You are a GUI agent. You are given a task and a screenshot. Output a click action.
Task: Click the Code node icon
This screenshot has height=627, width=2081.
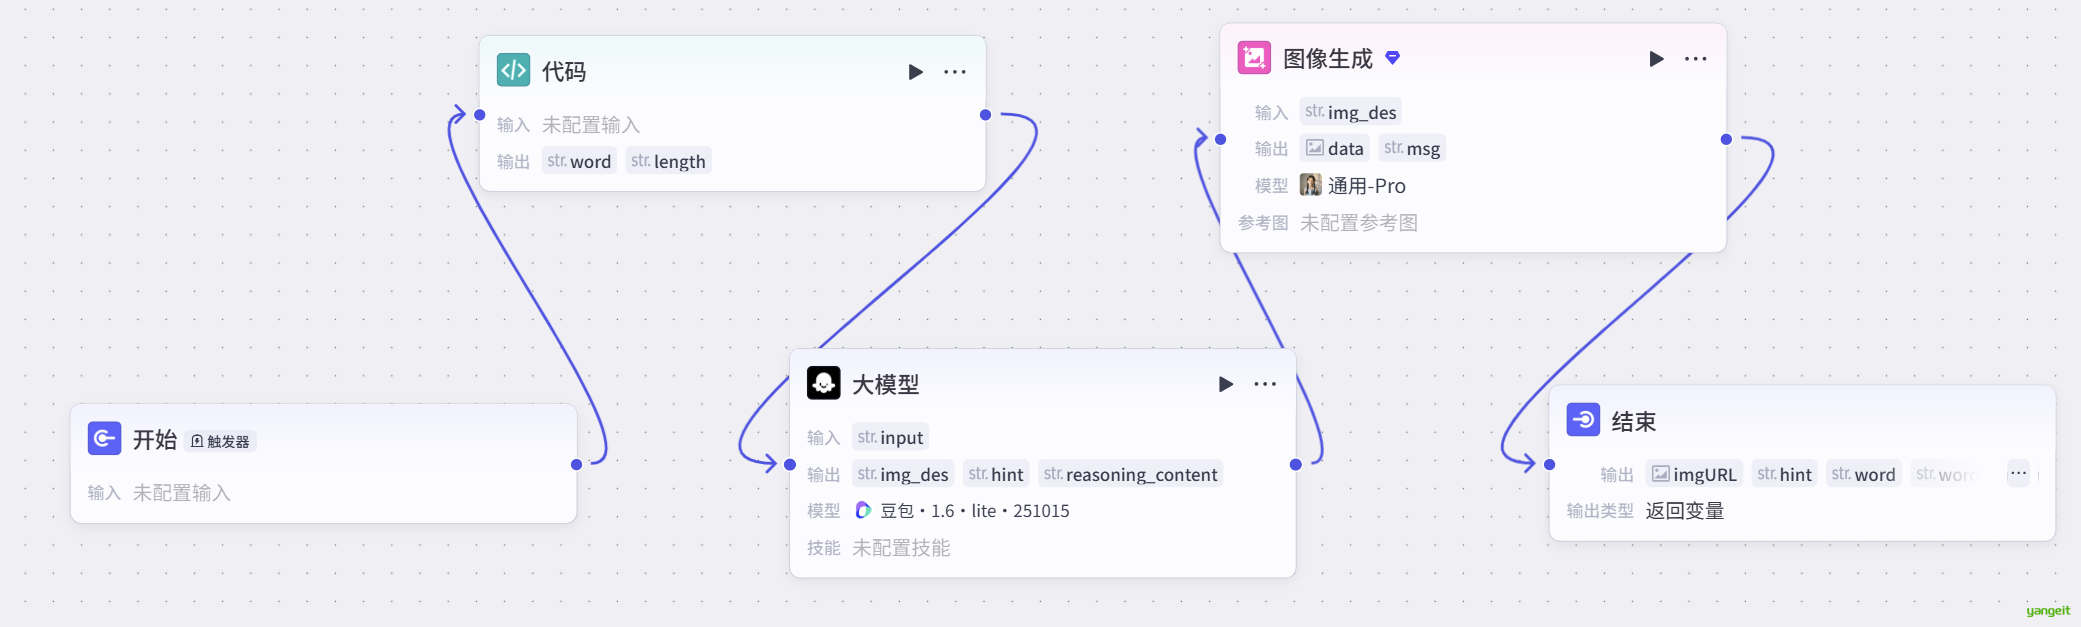click(513, 70)
